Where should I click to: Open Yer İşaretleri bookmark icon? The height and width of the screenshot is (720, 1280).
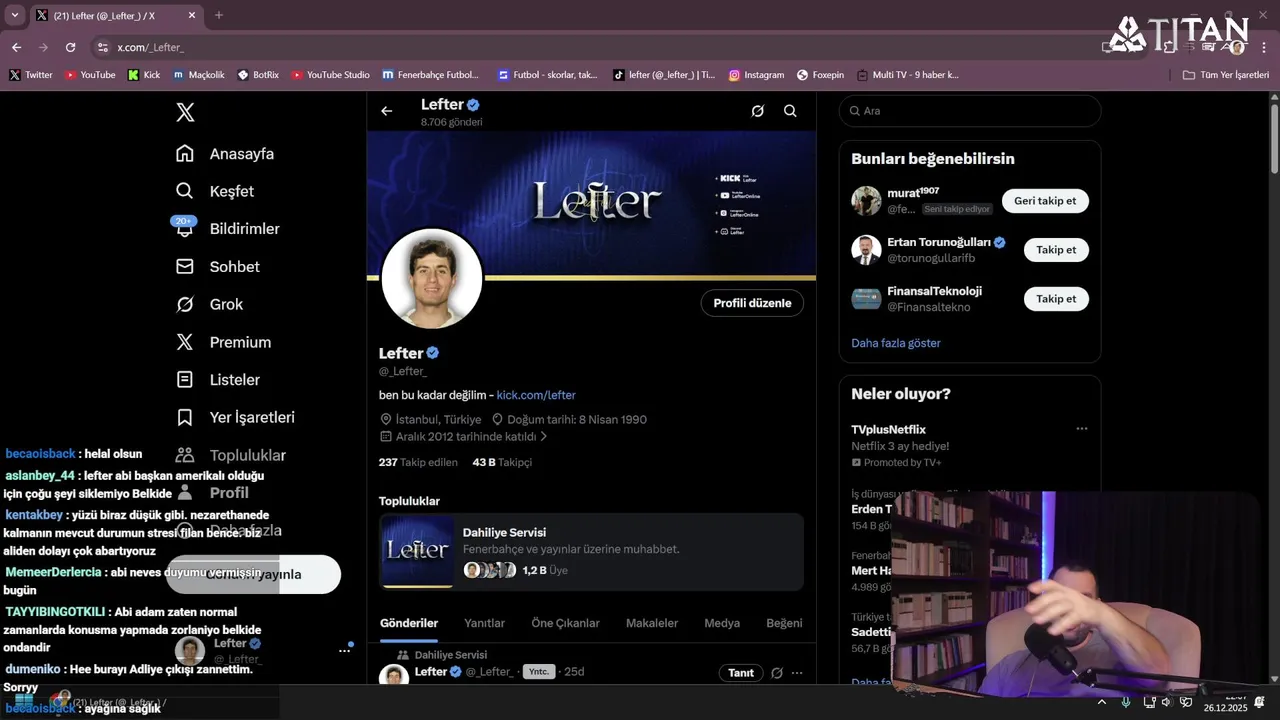pos(185,417)
